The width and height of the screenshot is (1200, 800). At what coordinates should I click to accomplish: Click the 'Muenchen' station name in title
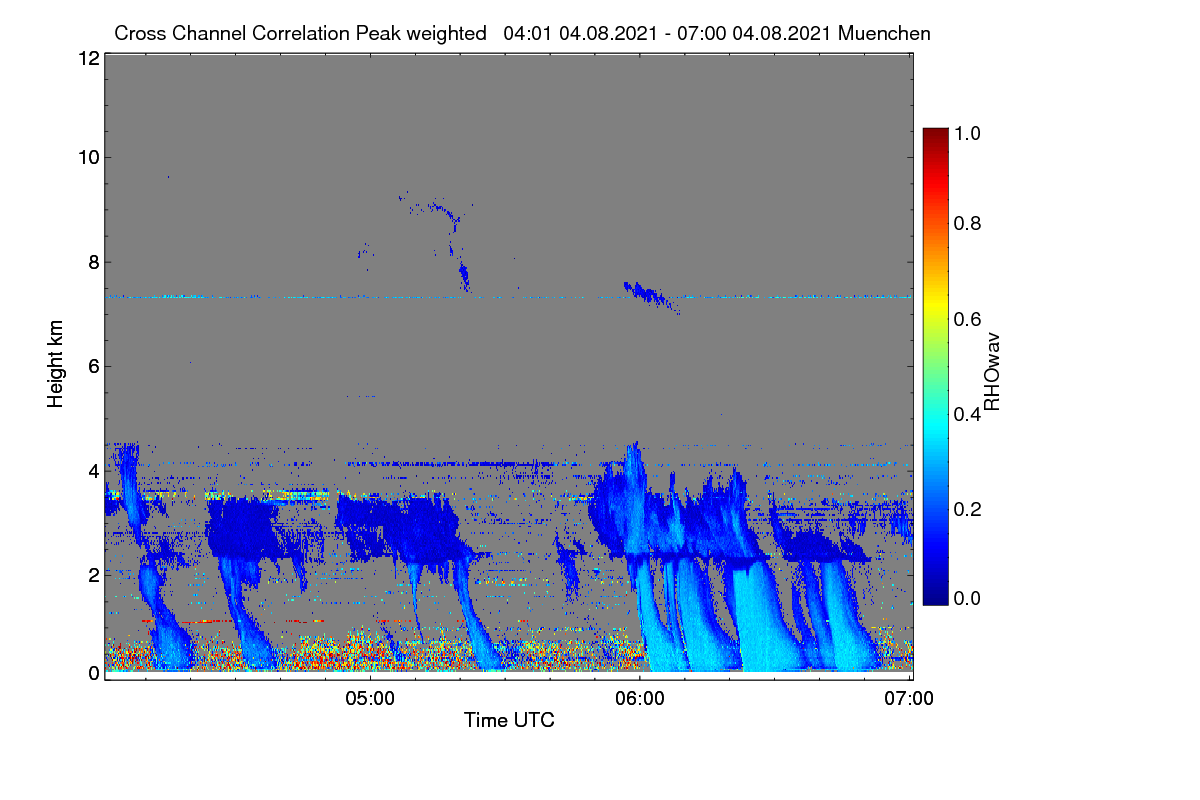(x=884, y=33)
